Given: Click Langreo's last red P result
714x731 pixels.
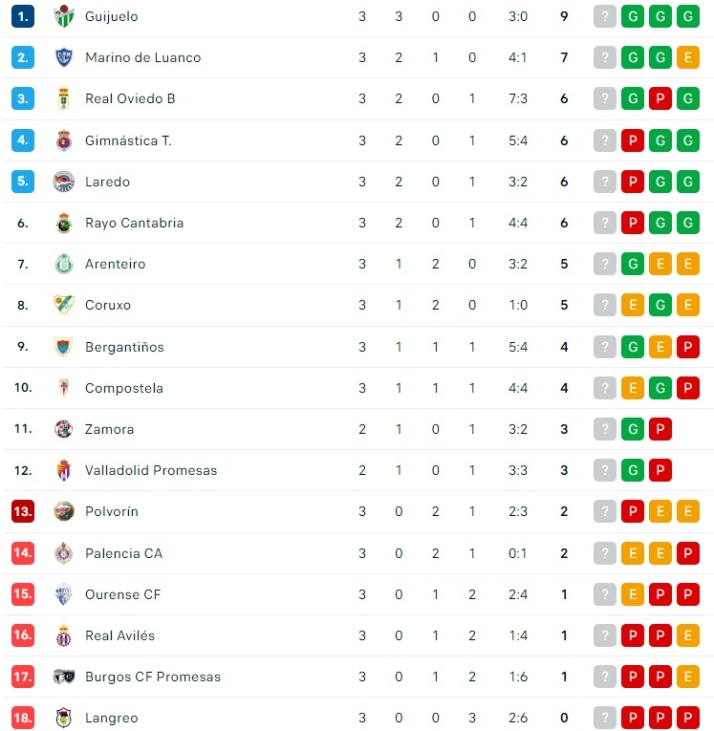Looking at the screenshot, I should [687, 718].
